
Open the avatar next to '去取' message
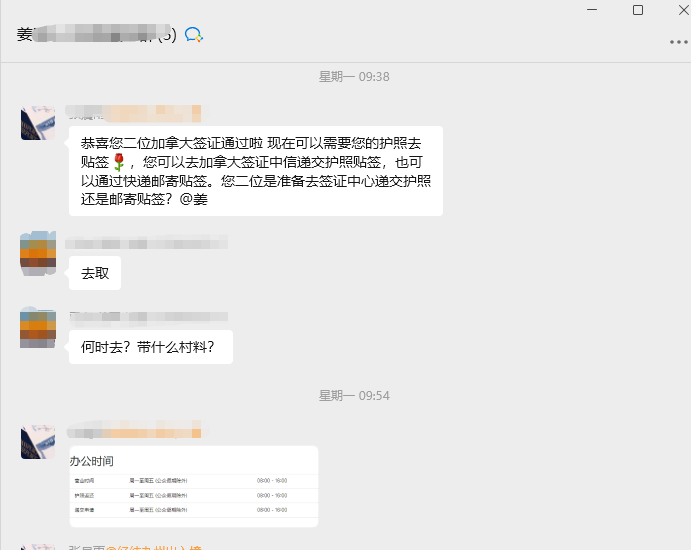pyautogui.click(x=38, y=253)
